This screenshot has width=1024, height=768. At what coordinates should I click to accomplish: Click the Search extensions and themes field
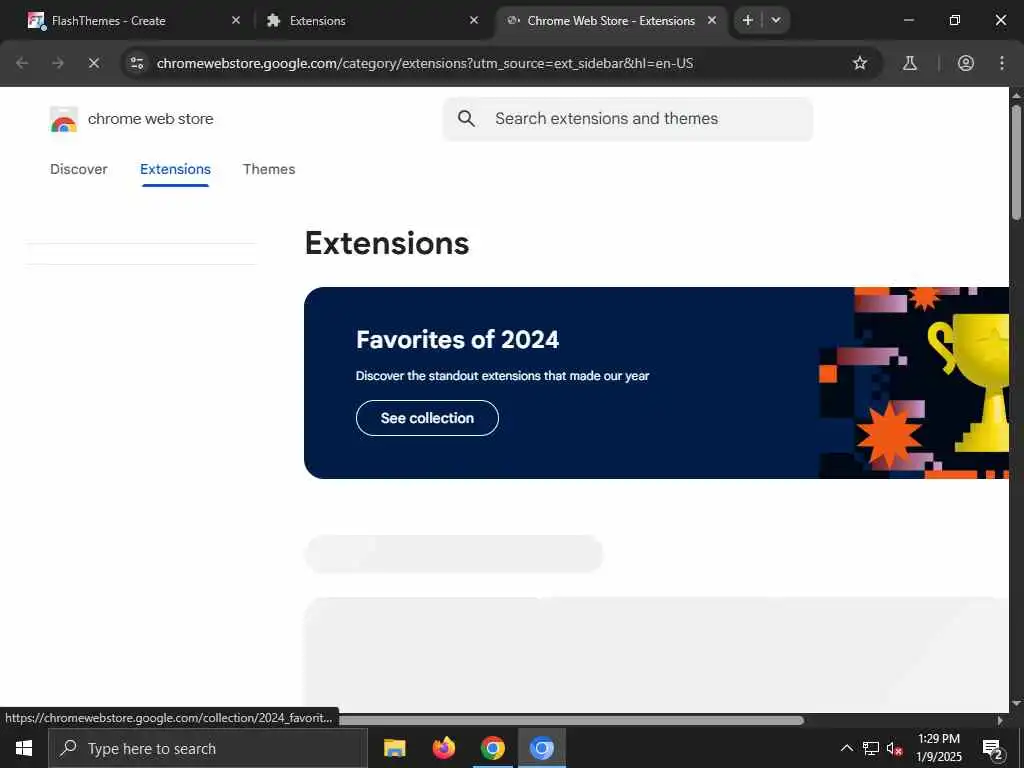[627, 119]
